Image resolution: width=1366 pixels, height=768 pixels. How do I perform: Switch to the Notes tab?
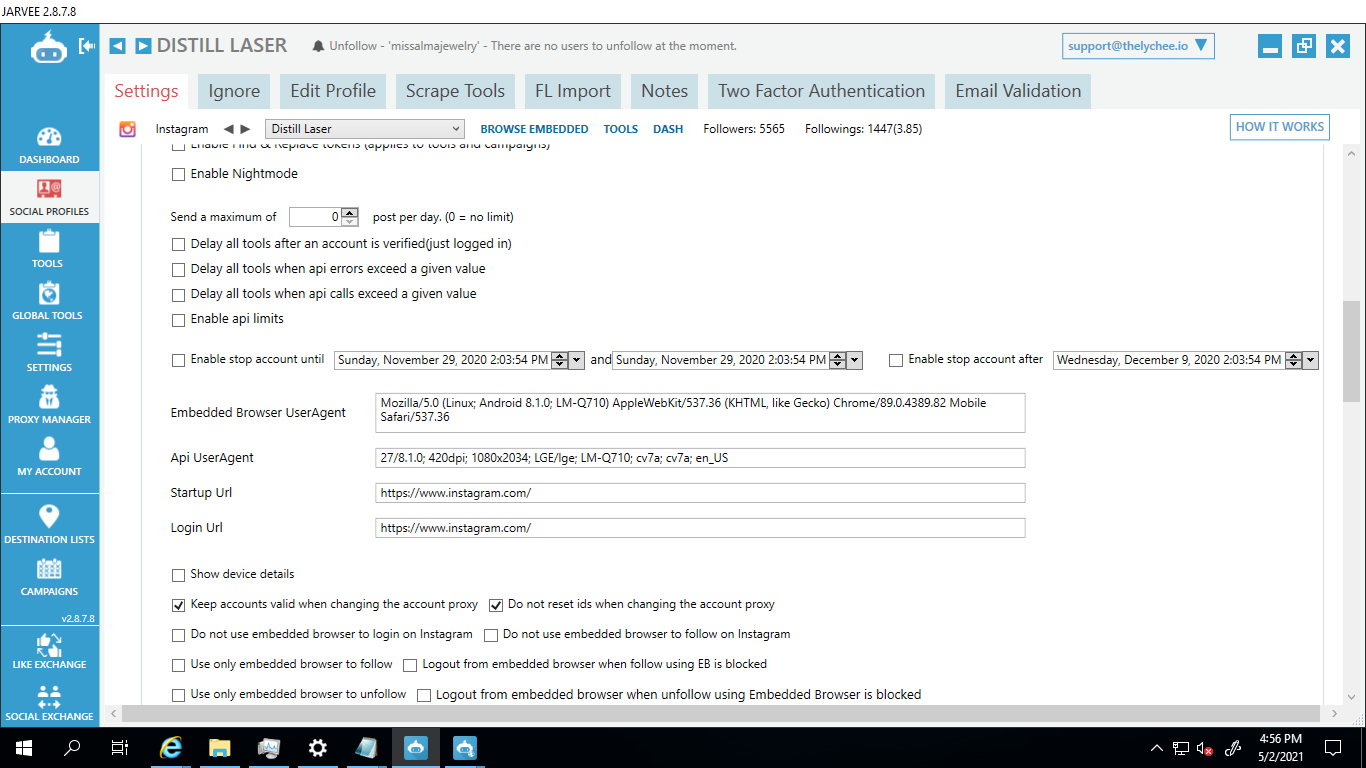[x=665, y=91]
